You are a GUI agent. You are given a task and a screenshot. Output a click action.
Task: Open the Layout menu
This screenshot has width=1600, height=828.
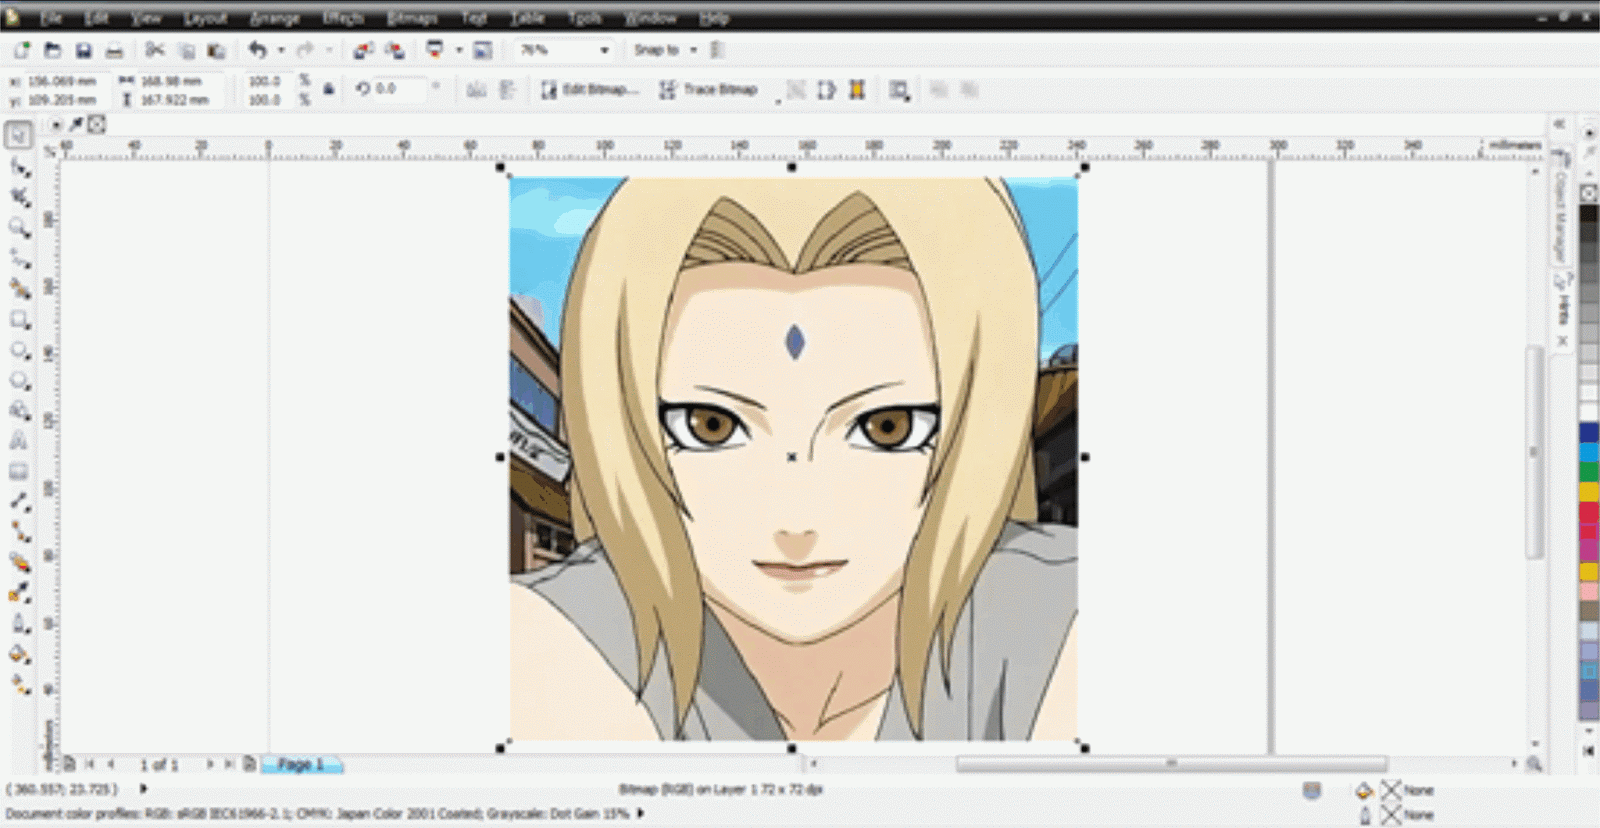tap(205, 18)
